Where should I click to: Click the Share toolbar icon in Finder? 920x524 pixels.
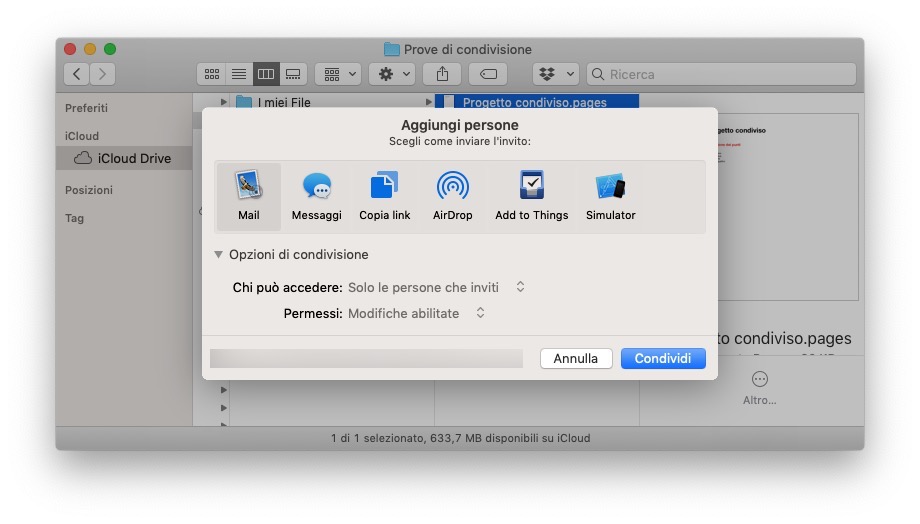pos(442,74)
